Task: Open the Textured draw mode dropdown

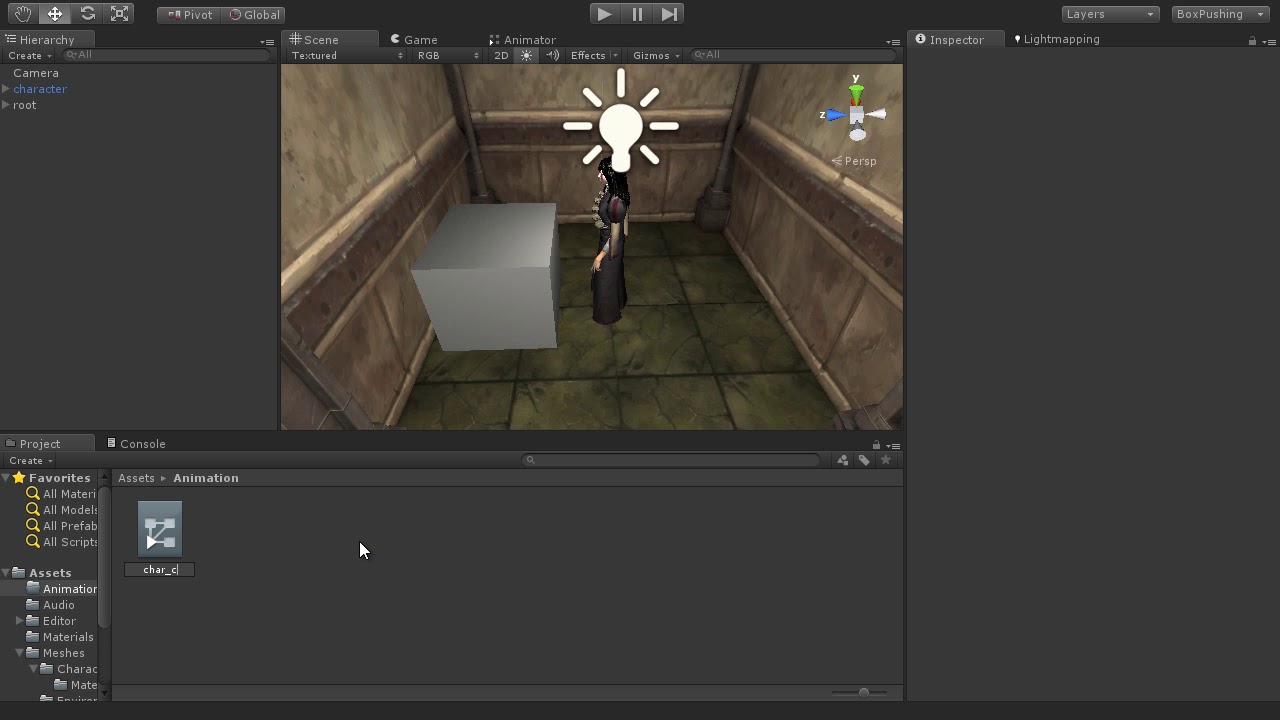Action: click(347, 55)
